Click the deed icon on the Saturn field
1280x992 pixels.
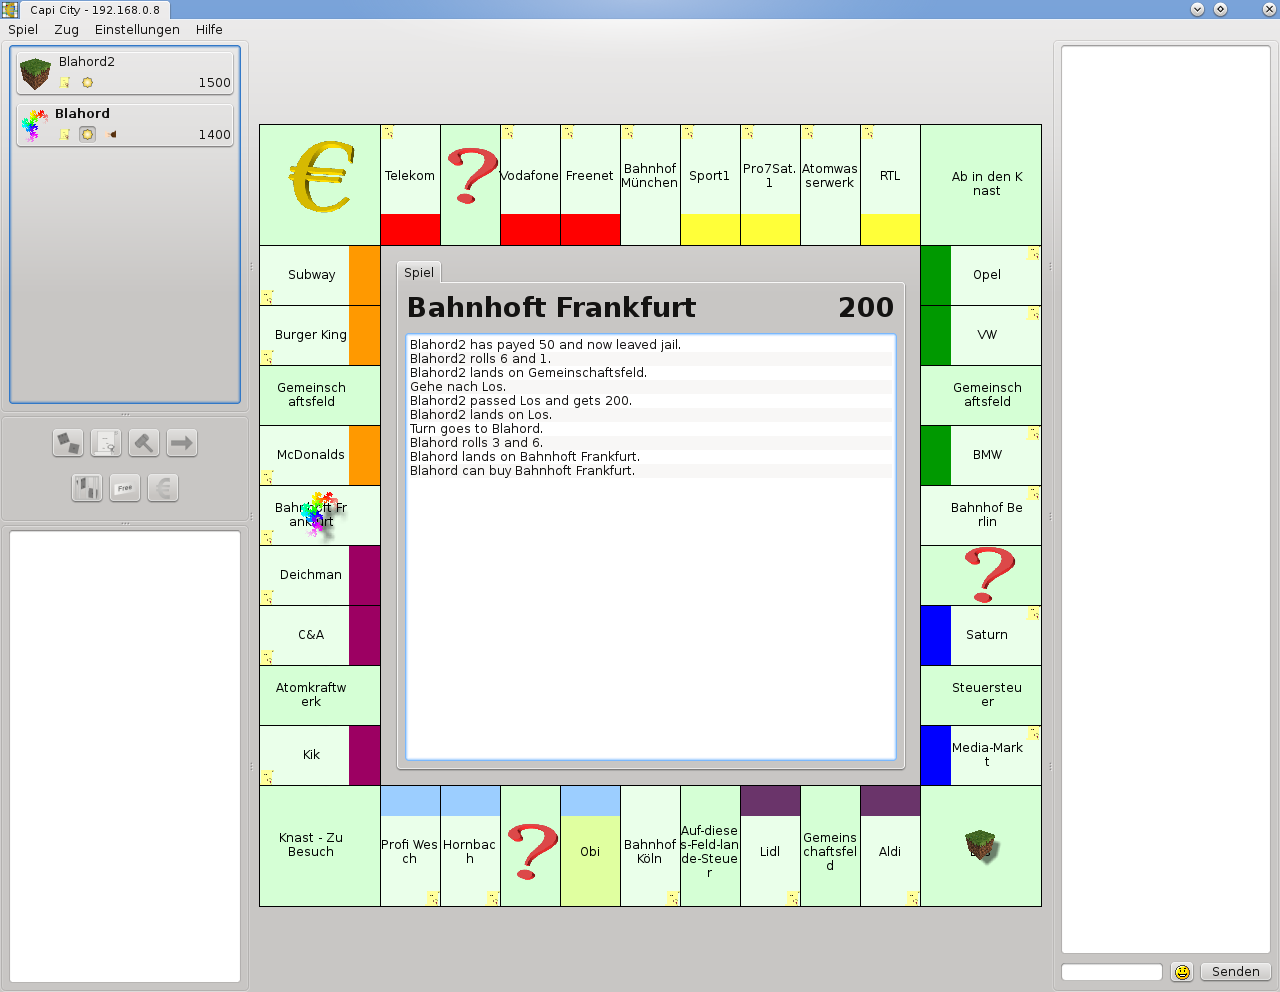coord(1034,613)
